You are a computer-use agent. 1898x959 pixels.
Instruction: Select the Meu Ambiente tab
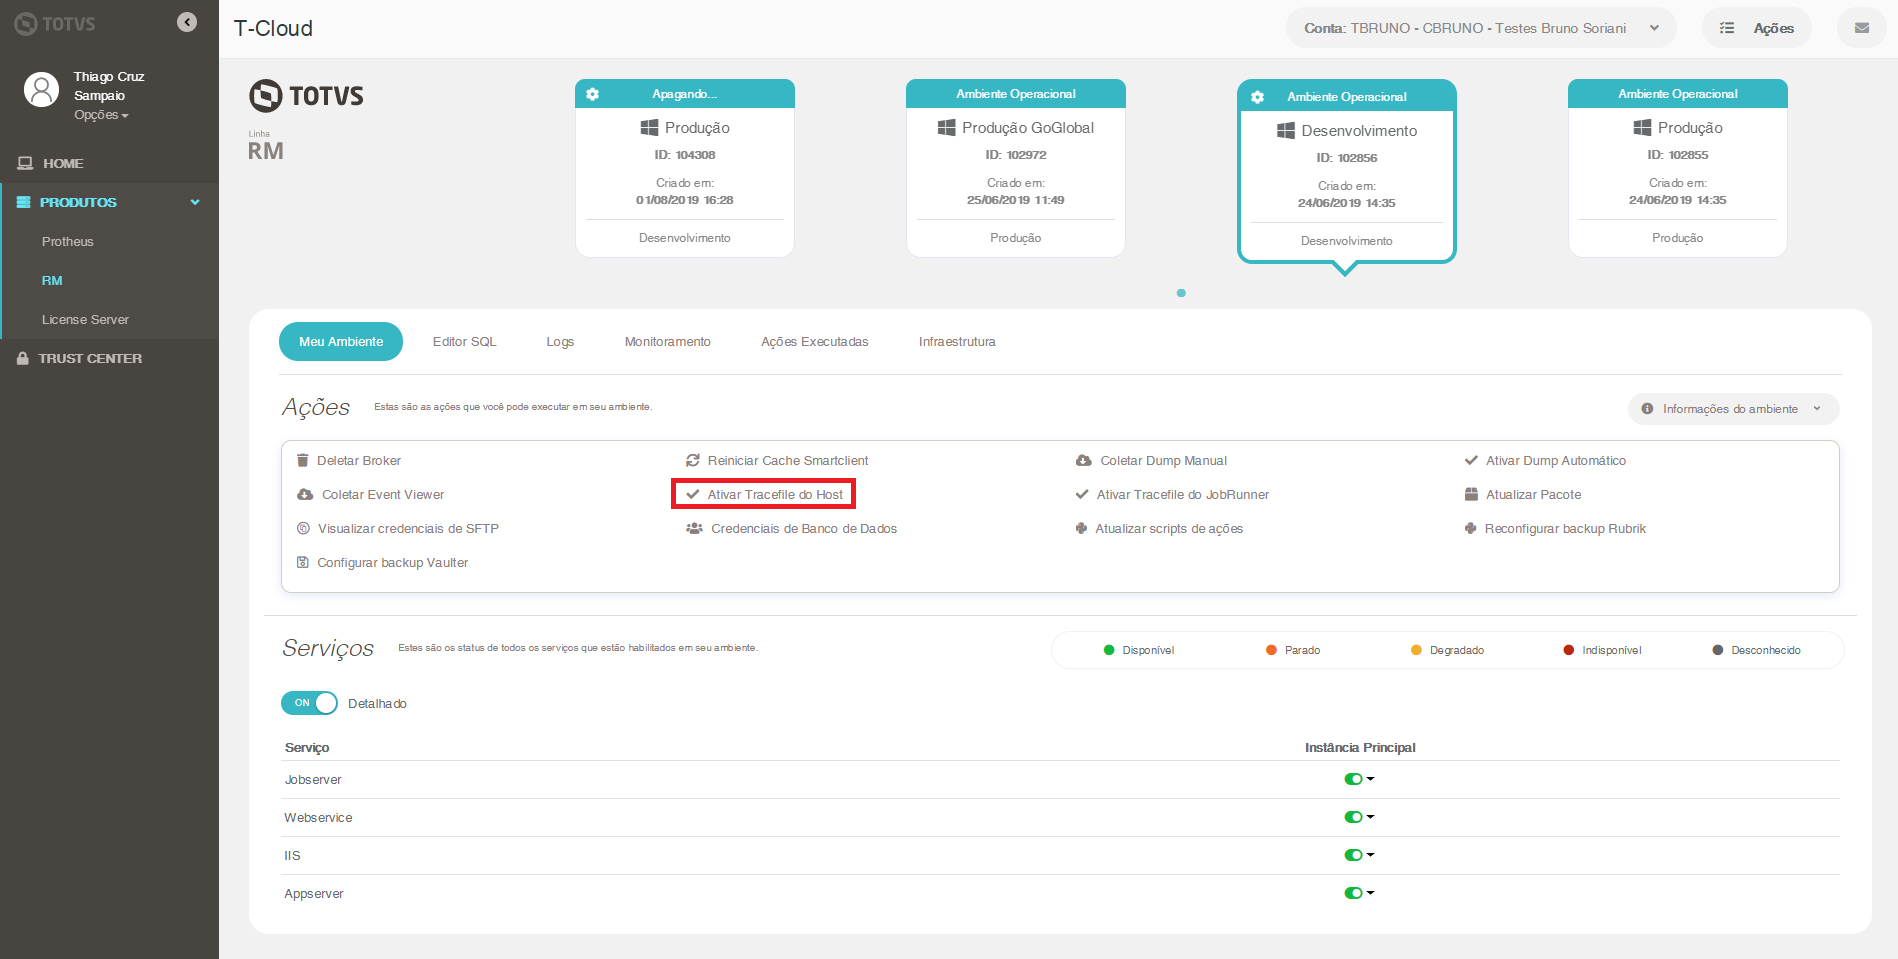[341, 341]
